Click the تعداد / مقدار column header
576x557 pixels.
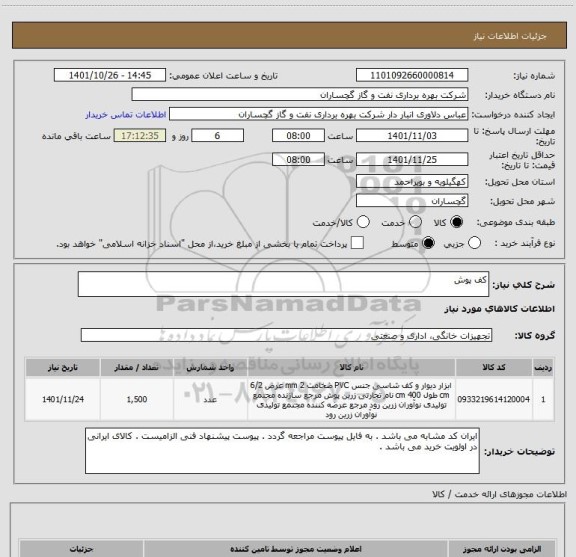point(137,367)
